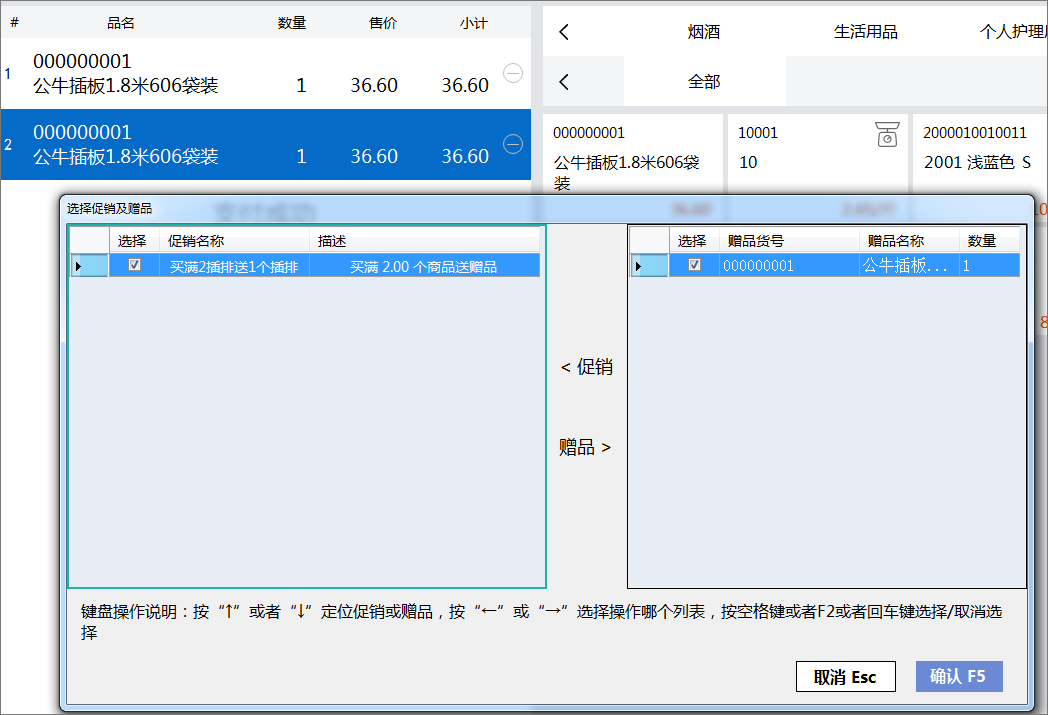
Task: Cancel the dialog with 取消 Esc
Action: click(845, 676)
